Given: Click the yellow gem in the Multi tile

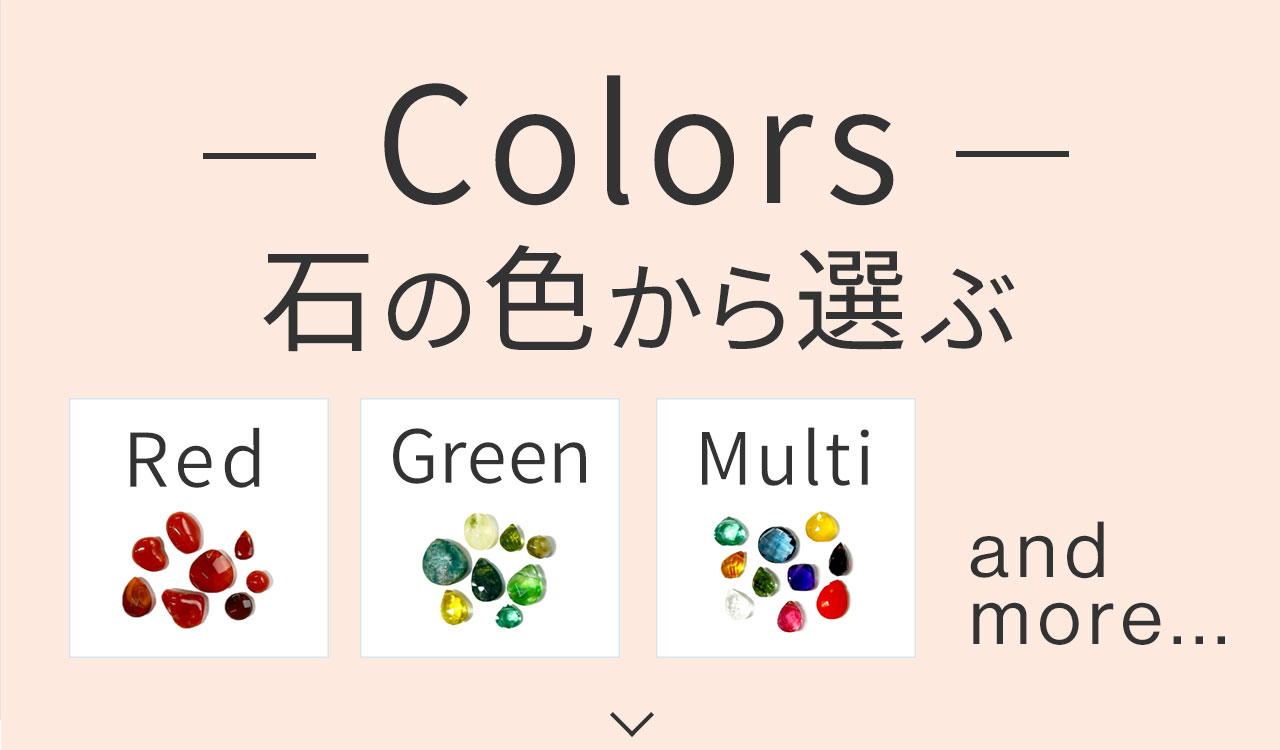Looking at the screenshot, I should (822, 527).
